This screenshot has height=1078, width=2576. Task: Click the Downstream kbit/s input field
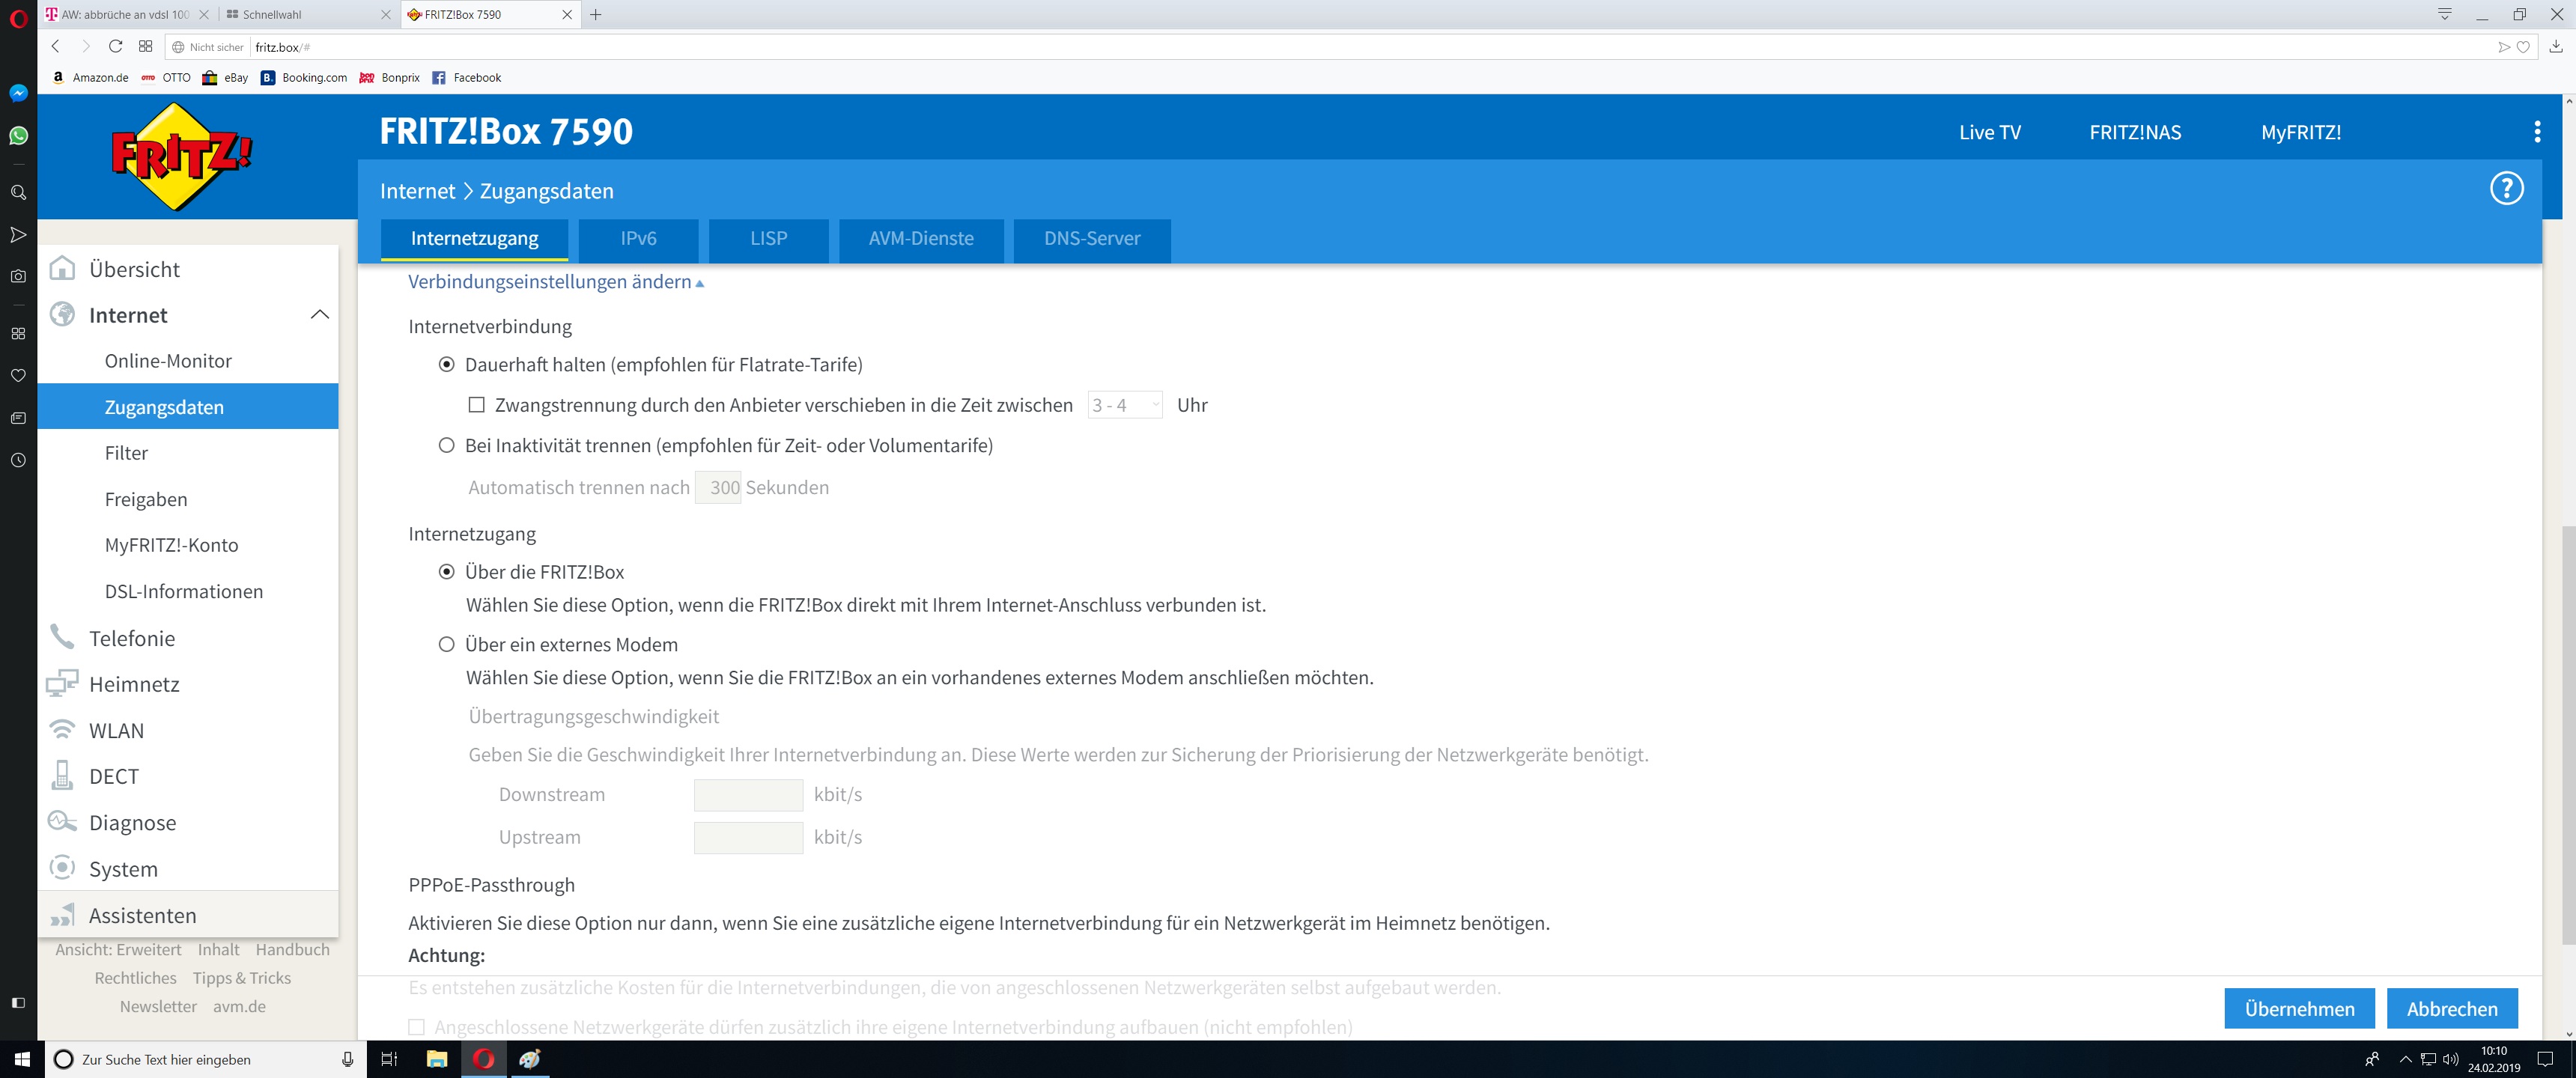[748, 794]
